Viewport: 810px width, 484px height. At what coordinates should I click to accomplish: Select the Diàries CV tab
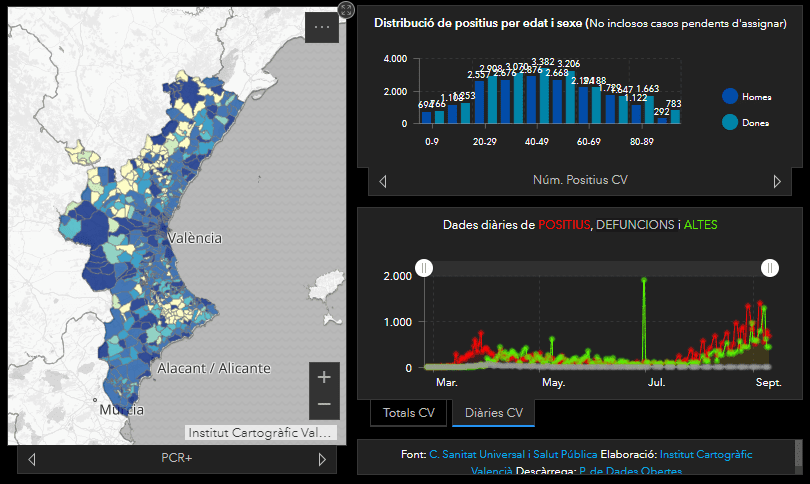pos(493,413)
